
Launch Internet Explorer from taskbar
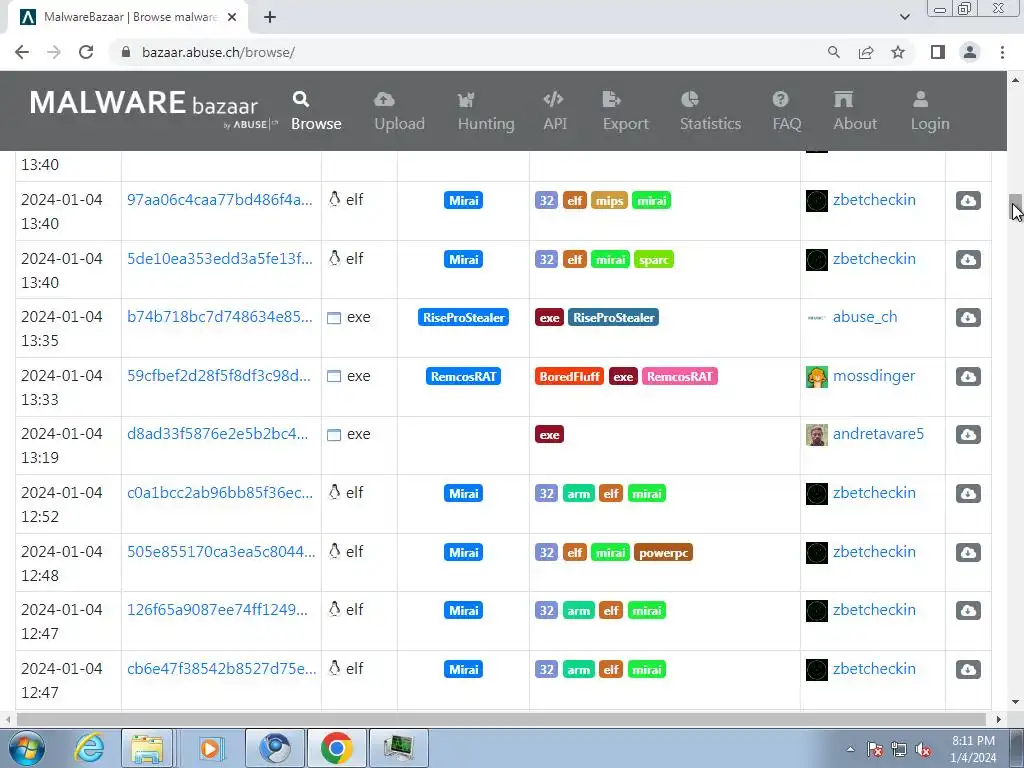(88, 748)
